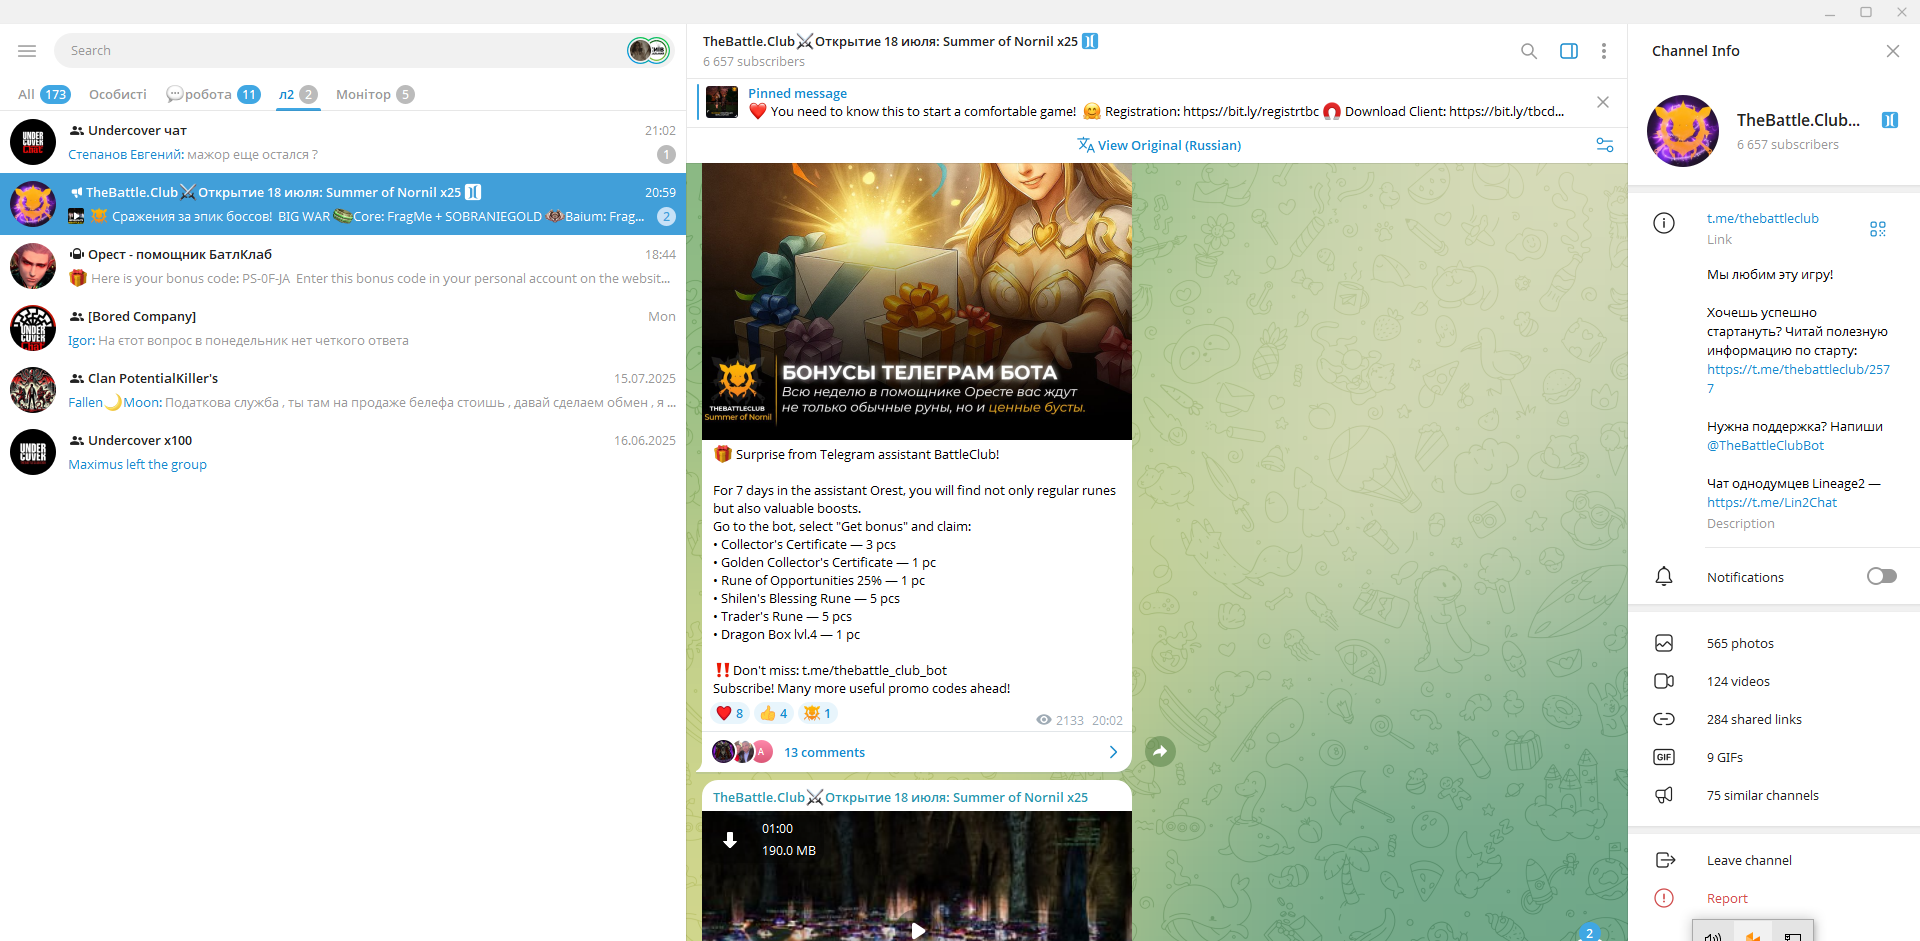Viewport: 1920px width, 941px height.
Task: Expand comments using the chevron arrow
Action: (x=1113, y=752)
